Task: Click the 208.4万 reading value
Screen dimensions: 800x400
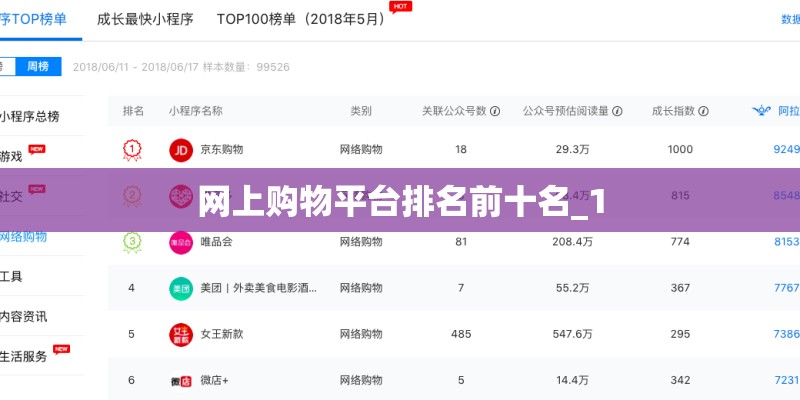Action: [x=572, y=241]
